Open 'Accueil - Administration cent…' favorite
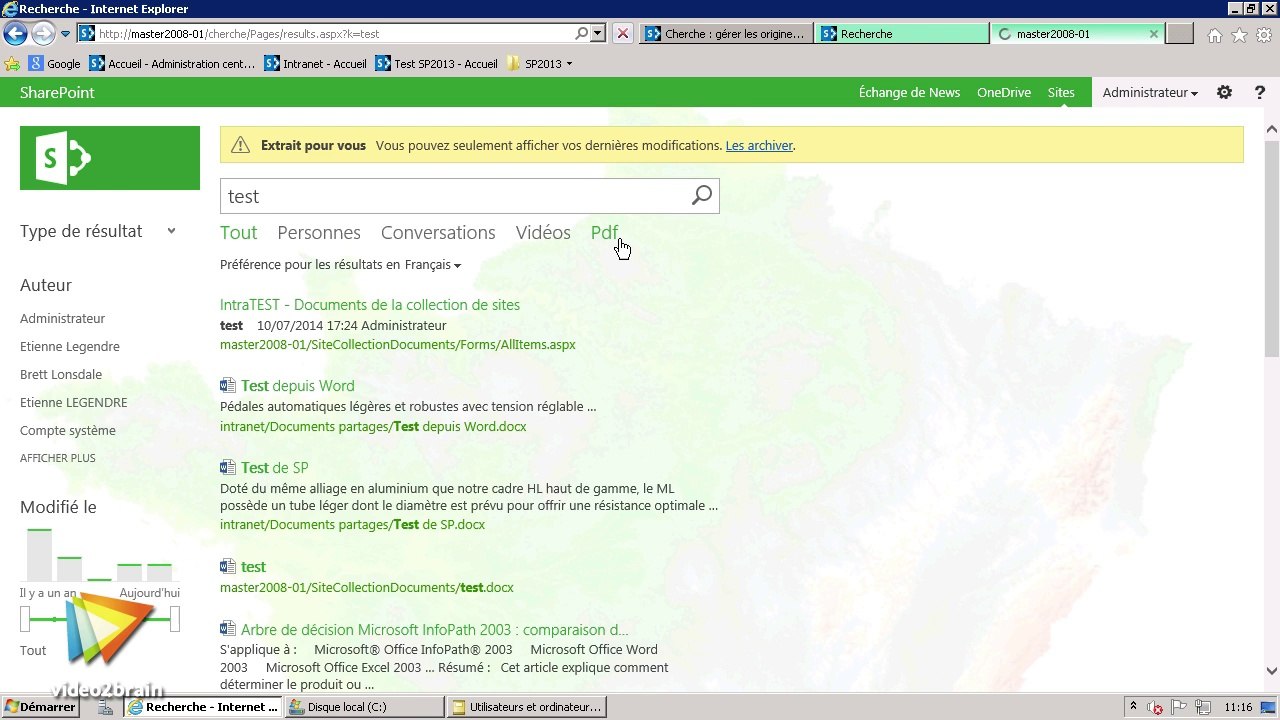The height and width of the screenshot is (720, 1280). [172, 64]
